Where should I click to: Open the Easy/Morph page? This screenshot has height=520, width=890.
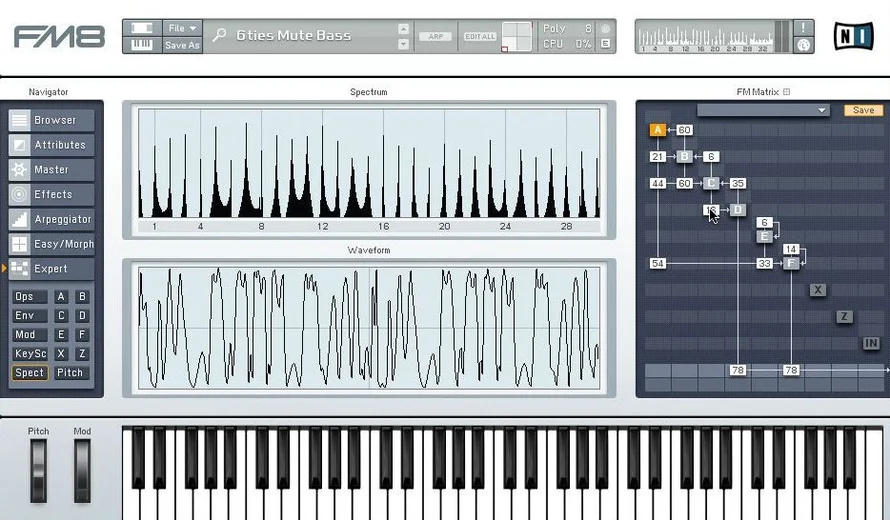click(x=51, y=244)
